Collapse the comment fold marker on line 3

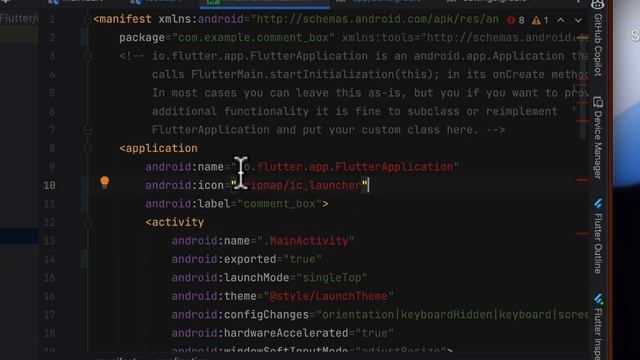coord(87,56)
